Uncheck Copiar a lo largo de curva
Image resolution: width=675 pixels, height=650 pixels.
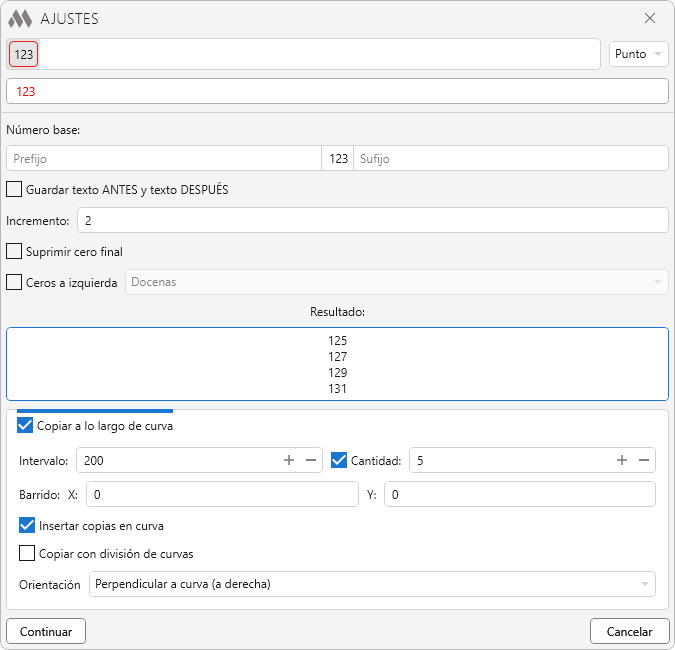(26, 426)
